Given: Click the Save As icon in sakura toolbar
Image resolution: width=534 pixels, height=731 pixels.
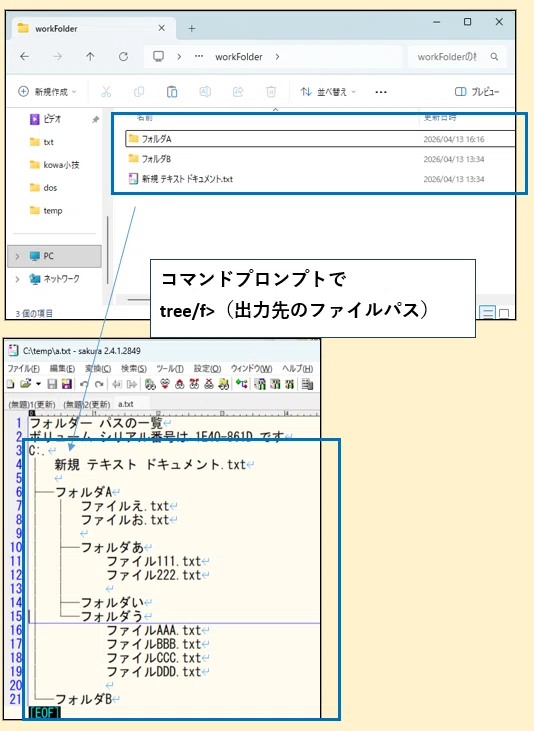Looking at the screenshot, I should (x=67, y=384).
